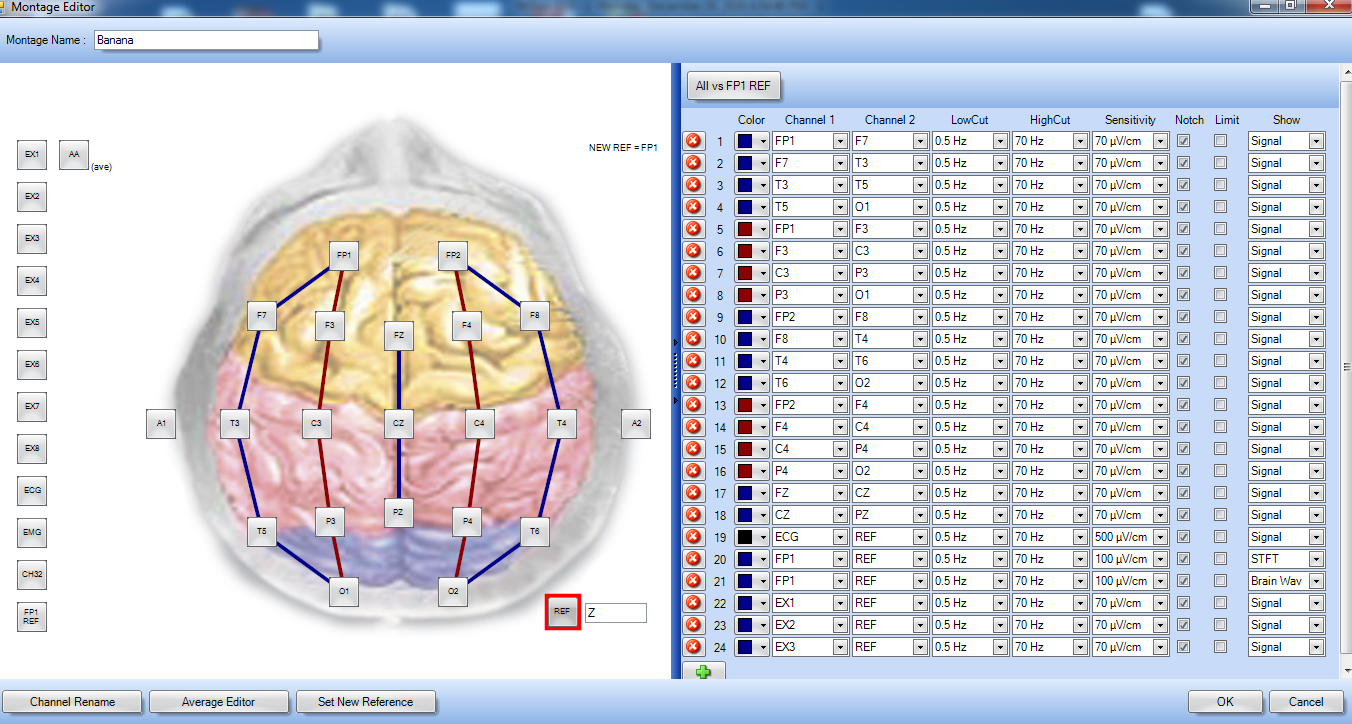Click All vs FP1 REF button
Viewport: 1352px width, 724px height.
pyautogui.click(x=733, y=86)
